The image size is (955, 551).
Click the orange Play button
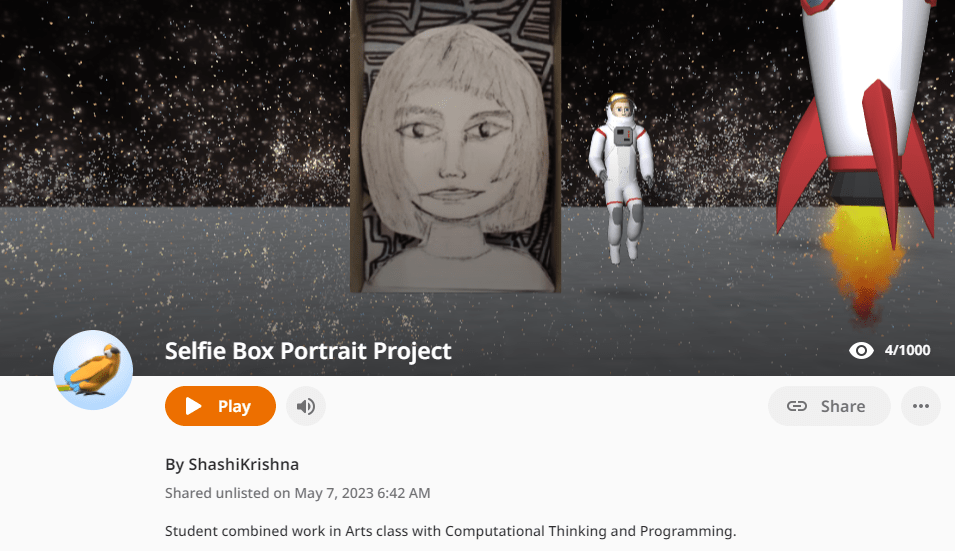coord(220,406)
